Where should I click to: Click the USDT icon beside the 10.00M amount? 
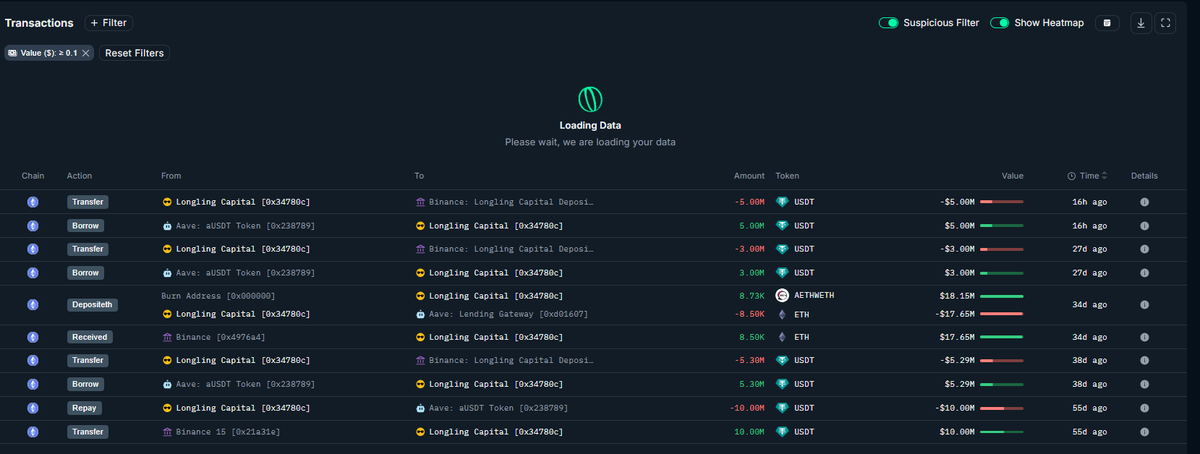(782, 432)
